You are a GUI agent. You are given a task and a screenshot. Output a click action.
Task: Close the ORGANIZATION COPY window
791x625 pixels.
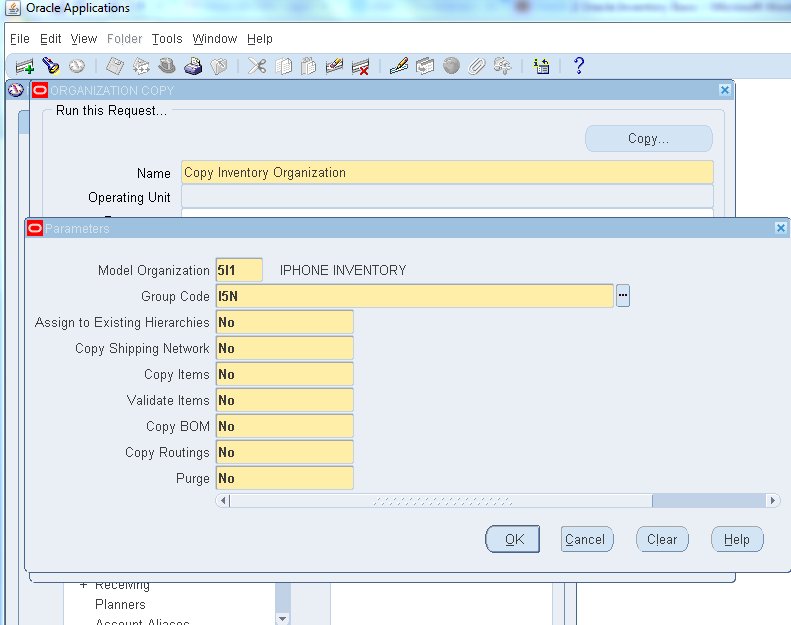(x=724, y=90)
